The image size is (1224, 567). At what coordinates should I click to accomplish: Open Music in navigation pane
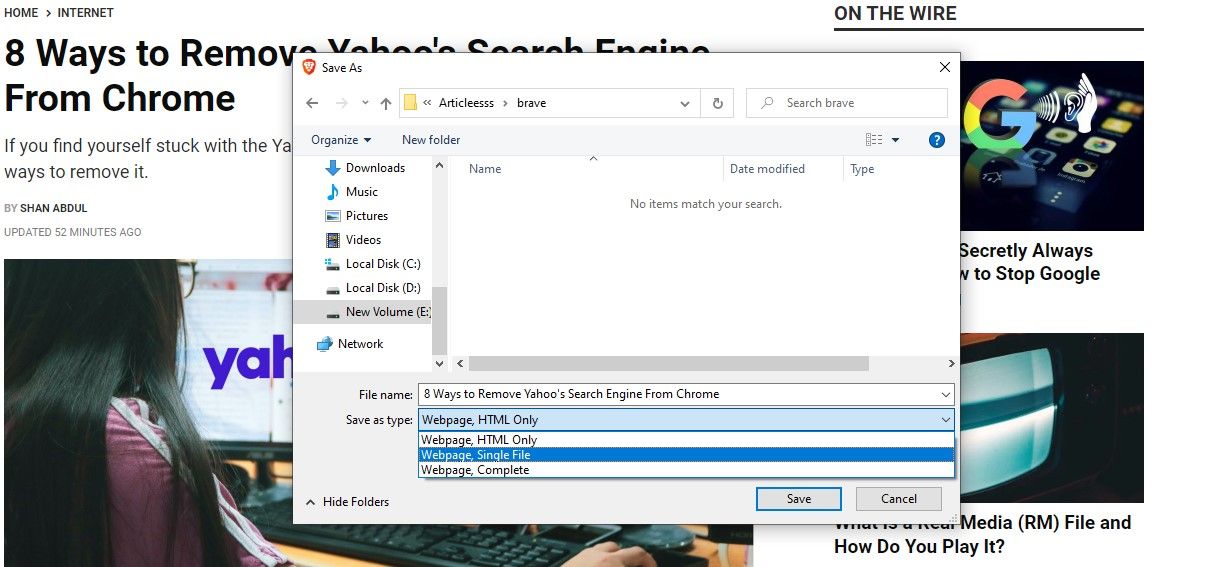(361, 192)
